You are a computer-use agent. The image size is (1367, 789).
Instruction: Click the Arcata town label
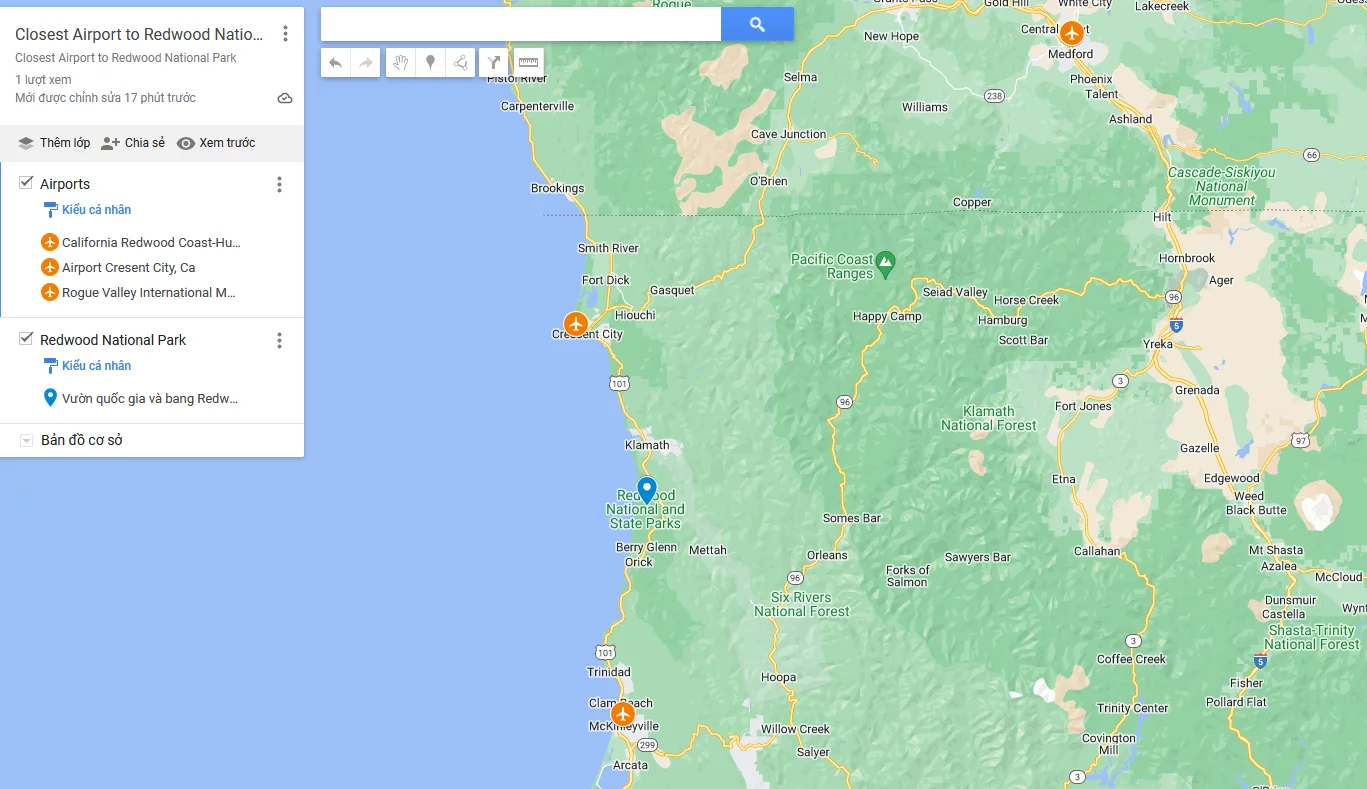(x=630, y=766)
